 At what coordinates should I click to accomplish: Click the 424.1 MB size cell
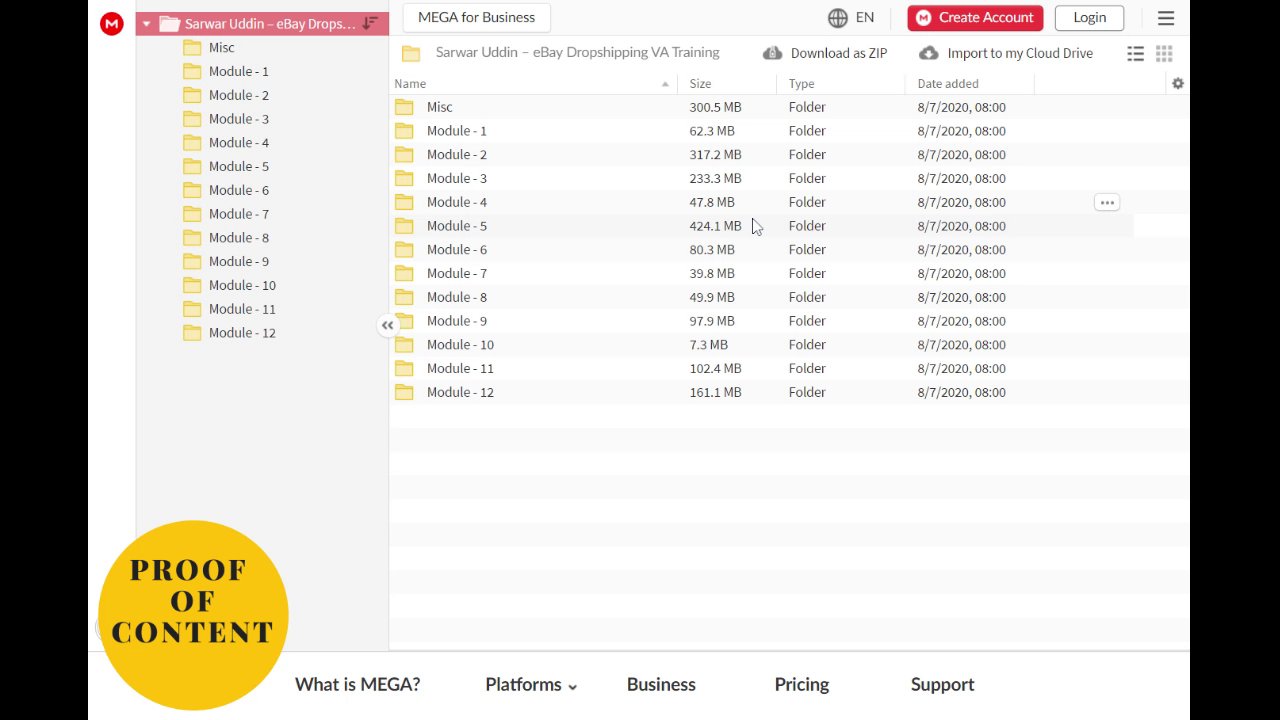[x=715, y=226]
